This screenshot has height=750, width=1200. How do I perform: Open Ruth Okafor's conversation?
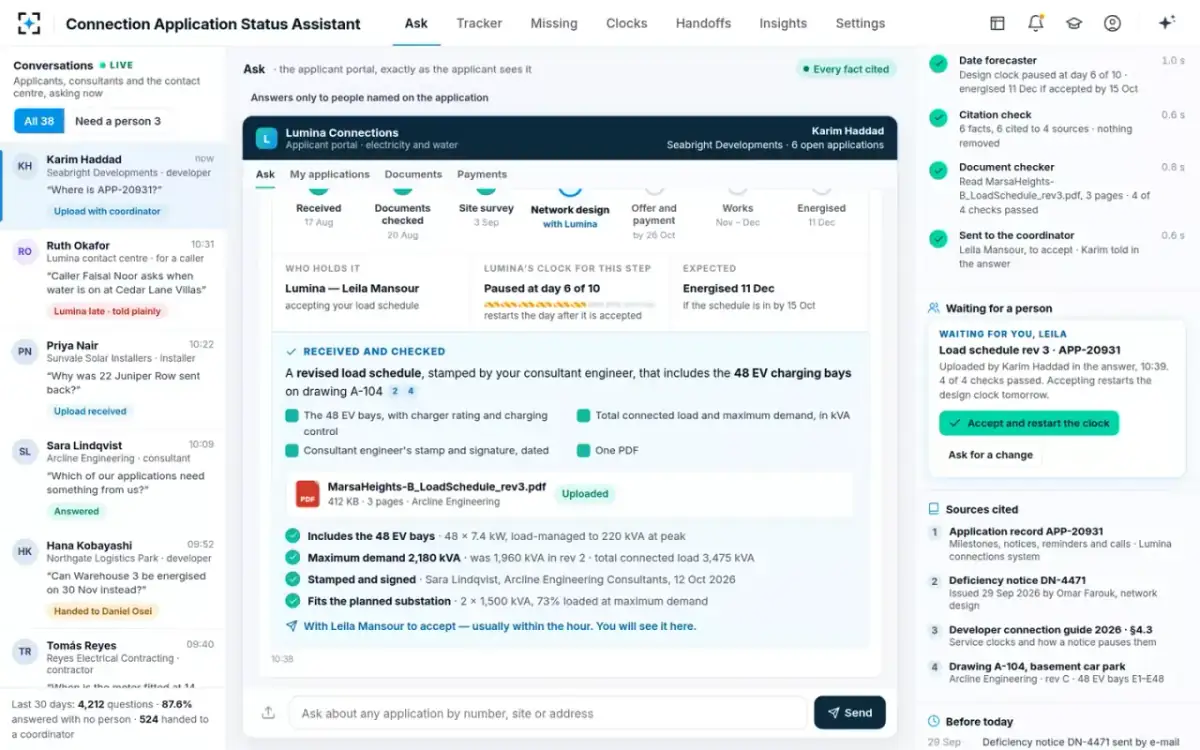(113, 279)
